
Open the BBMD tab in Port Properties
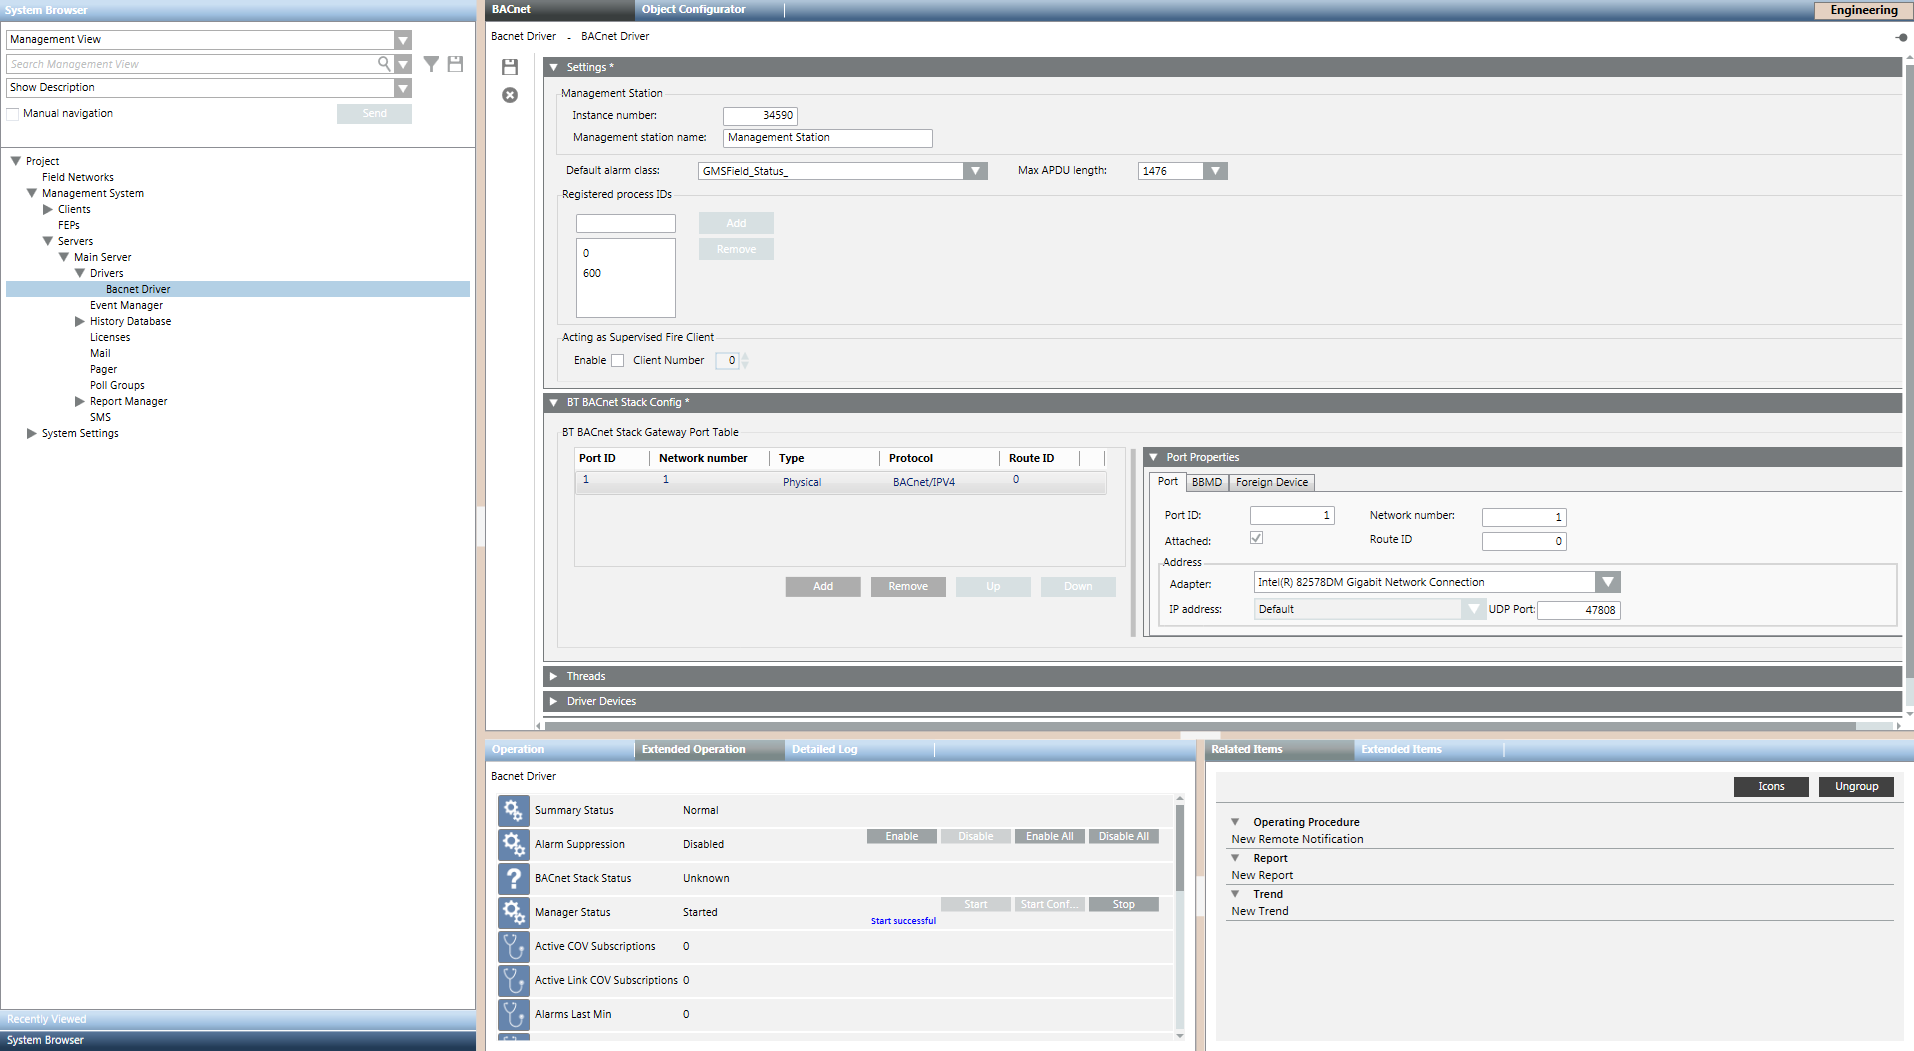[x=1206, y=482]
